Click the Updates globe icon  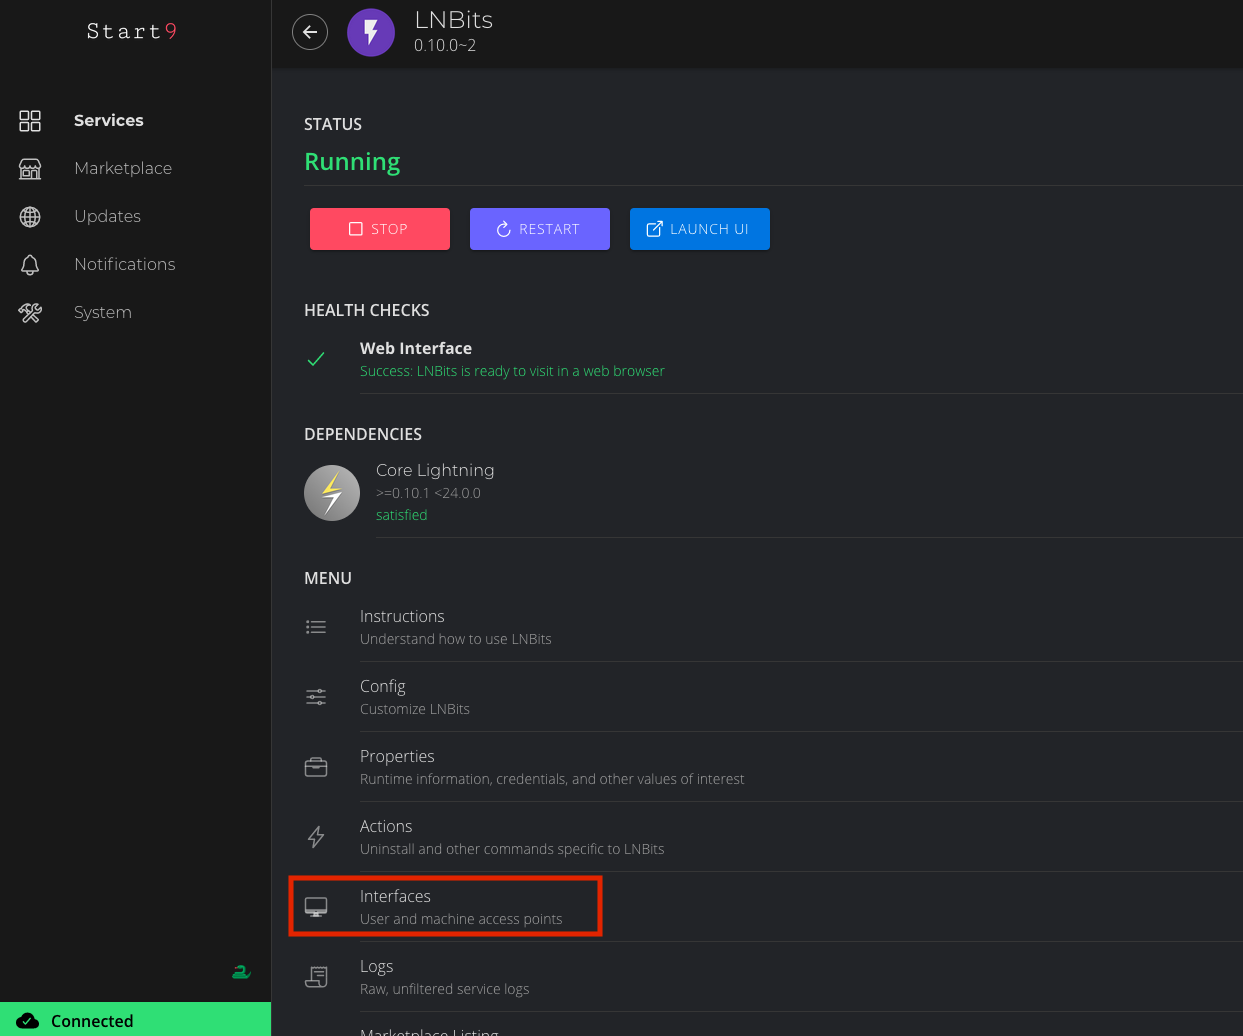30,217
